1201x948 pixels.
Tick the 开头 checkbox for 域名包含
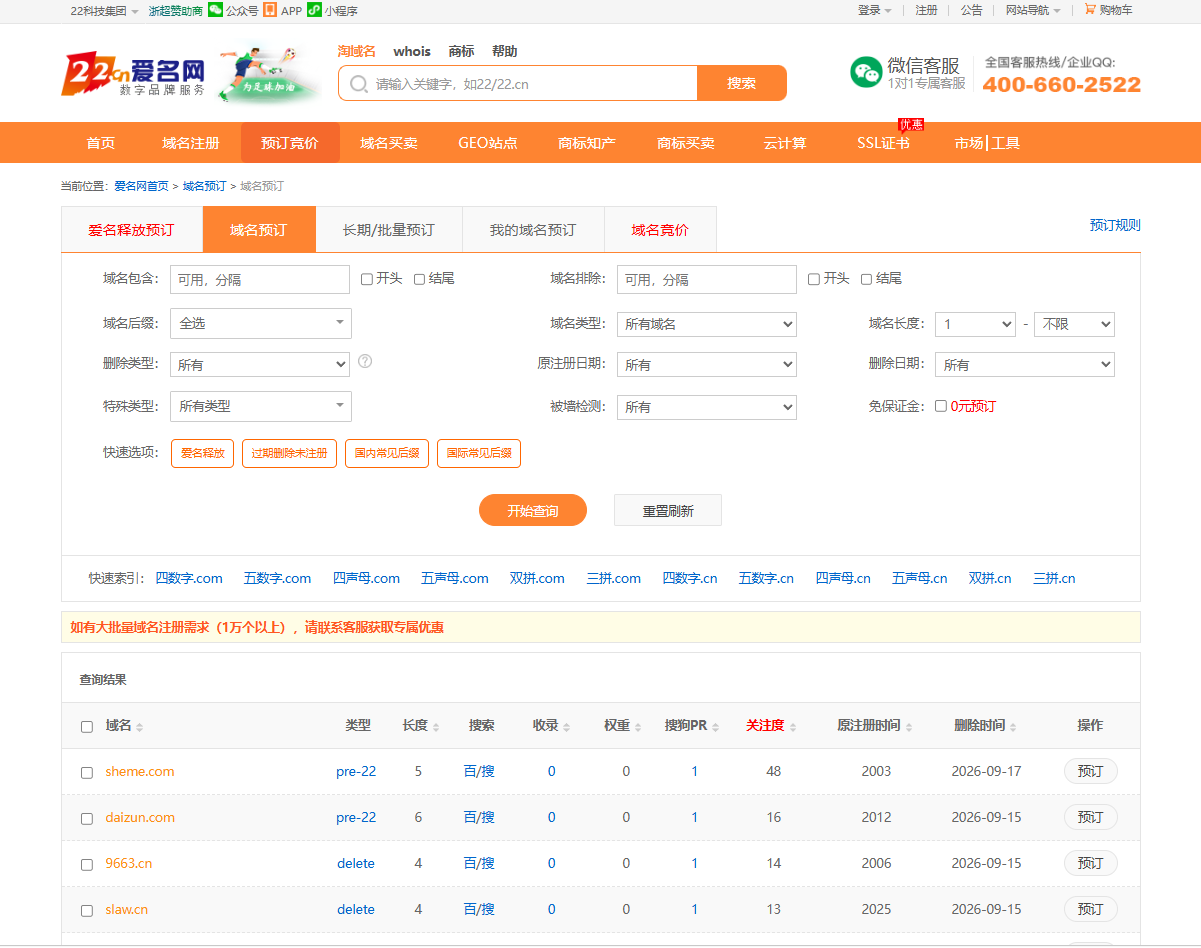[367, 279]
